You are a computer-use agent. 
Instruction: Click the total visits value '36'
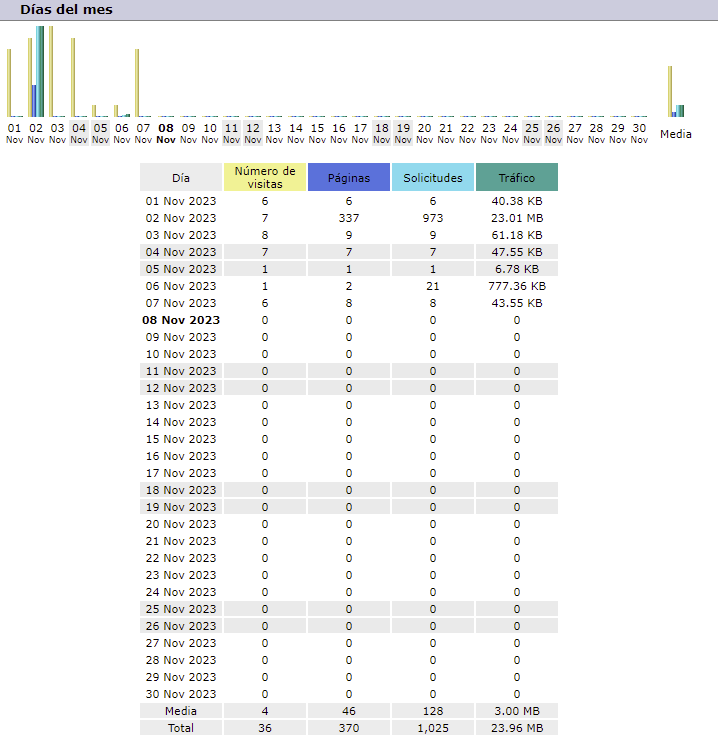[265, 728]
